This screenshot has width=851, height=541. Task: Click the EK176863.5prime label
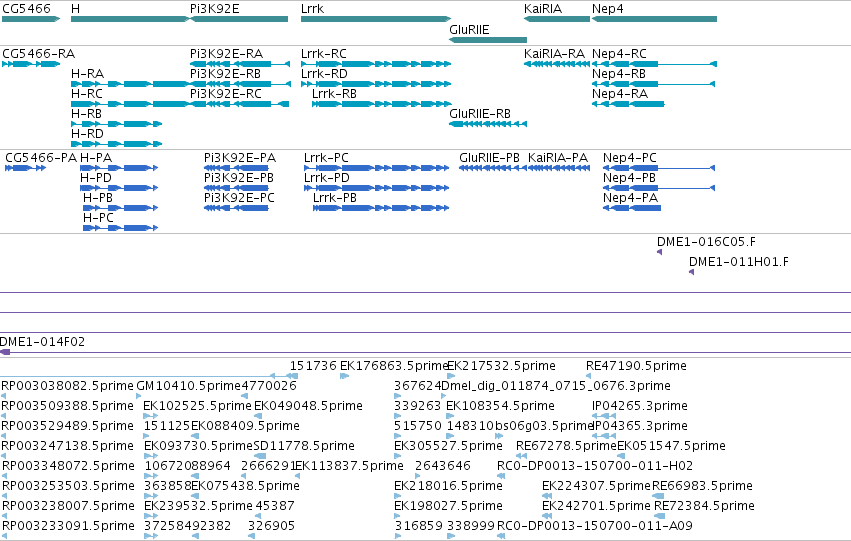[x=395, y=366]
